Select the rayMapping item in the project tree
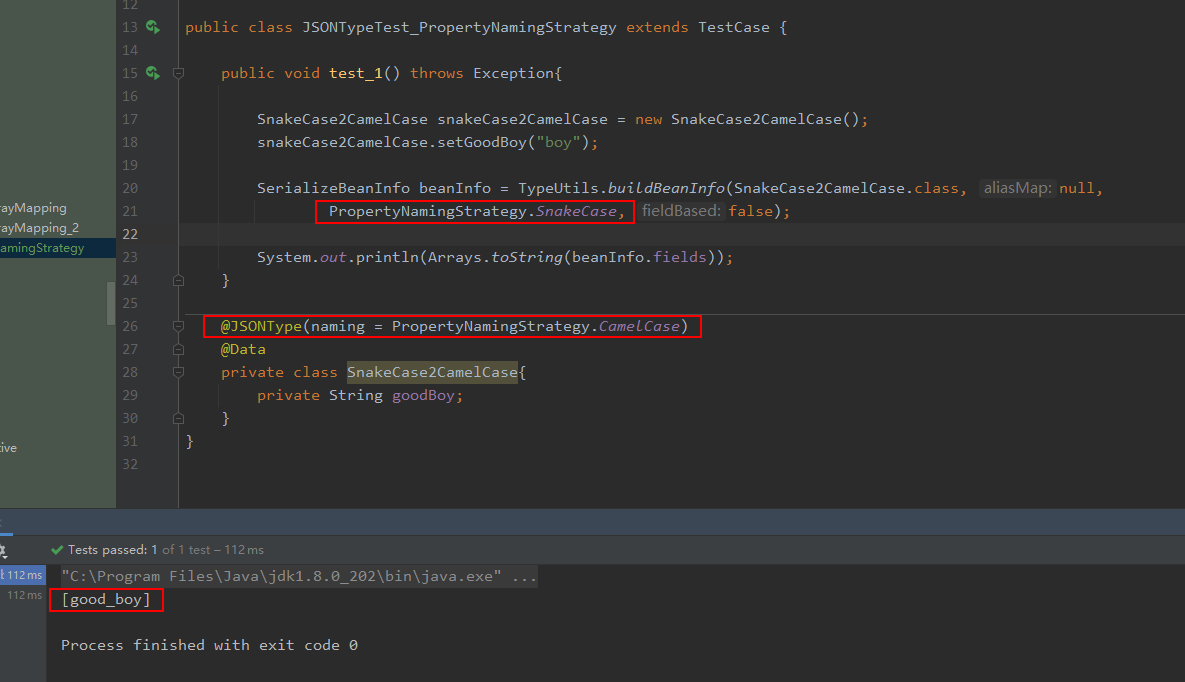 point(33,208)
